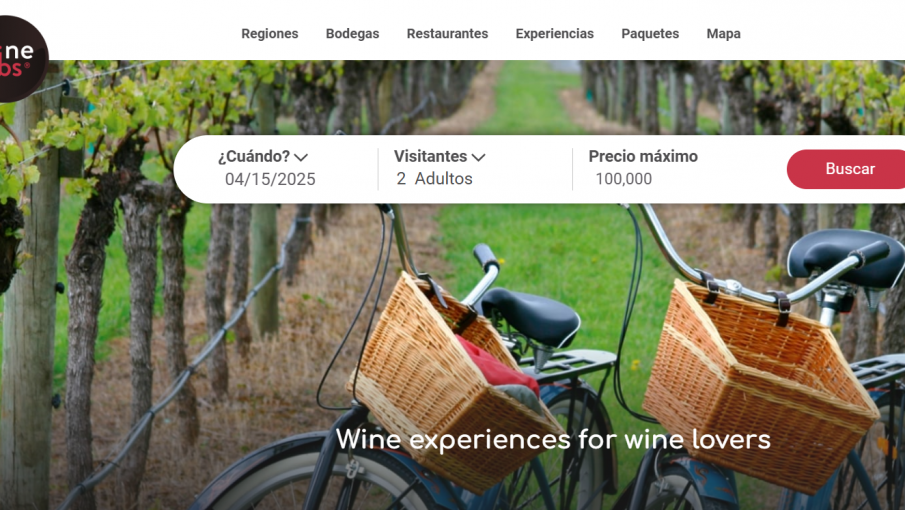Open the Paquetes menu item
This screenshot has width=905, height=510.
point(650,33)
